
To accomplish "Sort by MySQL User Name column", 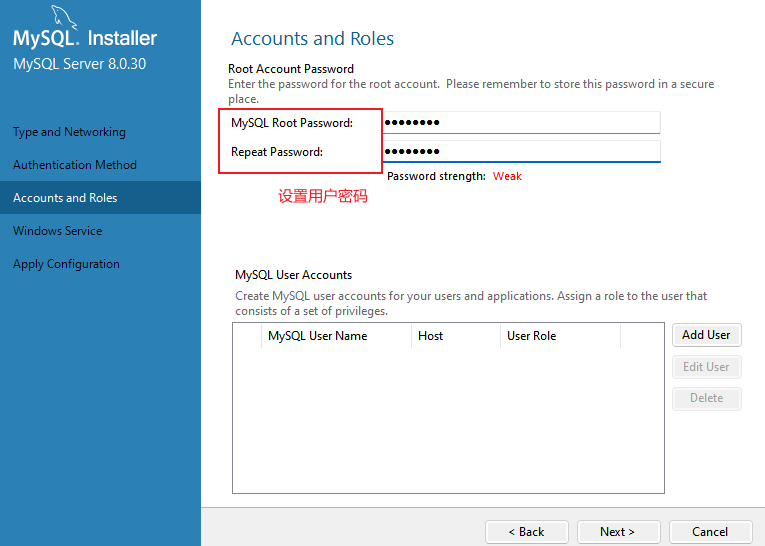I will pos(336,336).
